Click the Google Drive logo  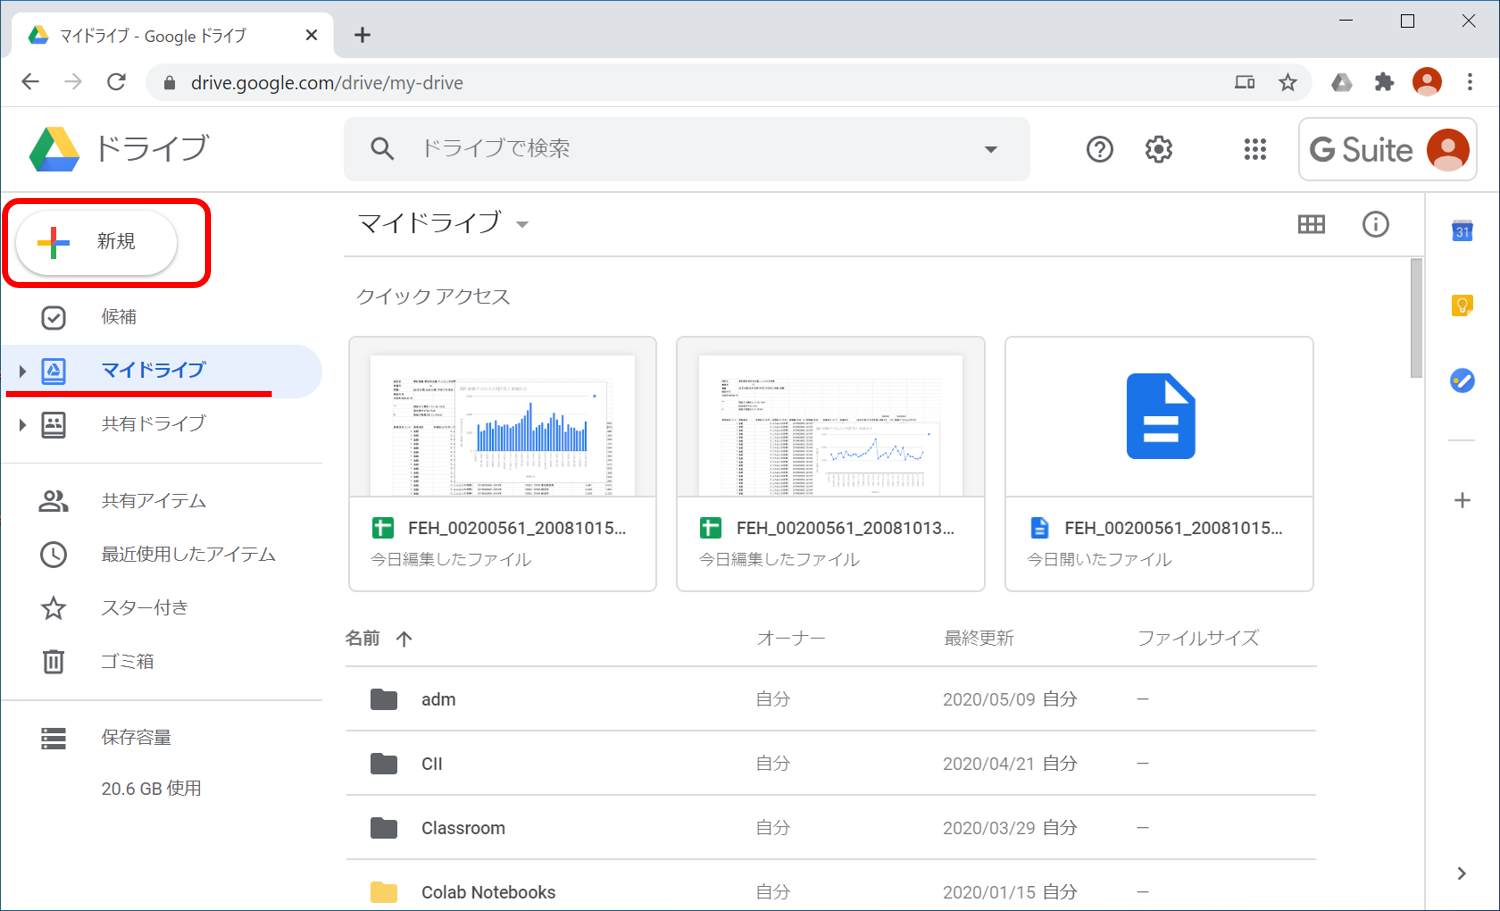point(54,149)
